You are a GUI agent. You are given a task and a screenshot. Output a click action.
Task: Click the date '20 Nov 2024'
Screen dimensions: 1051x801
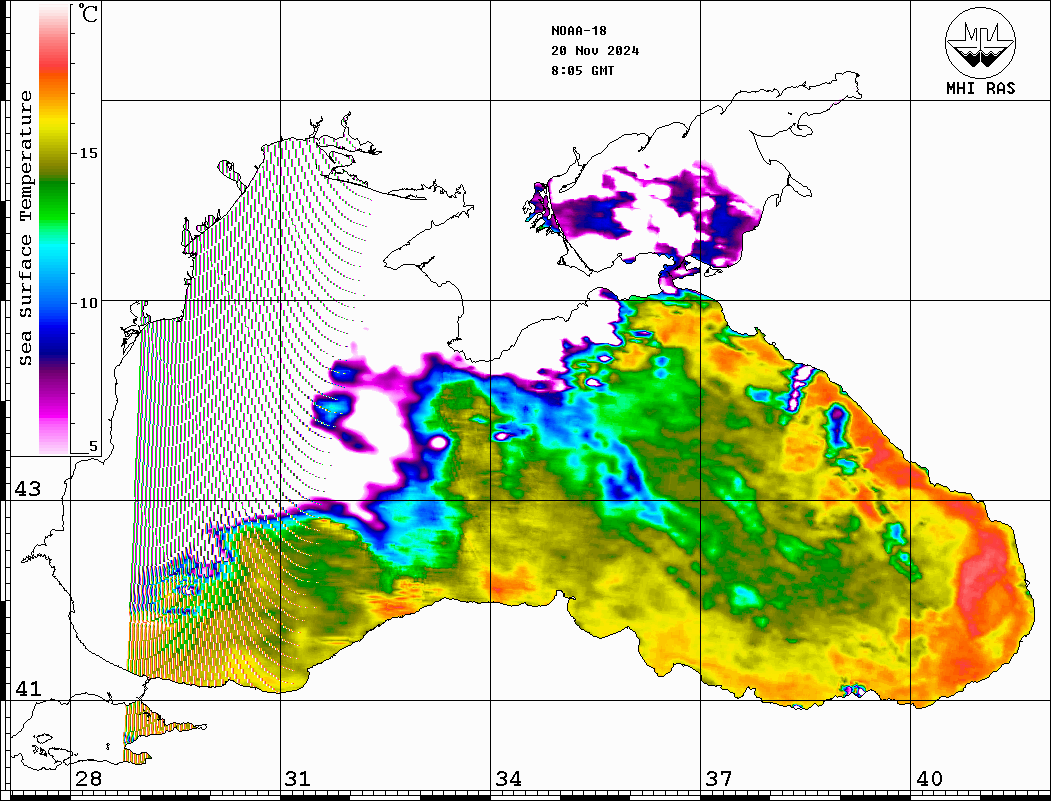595,51
